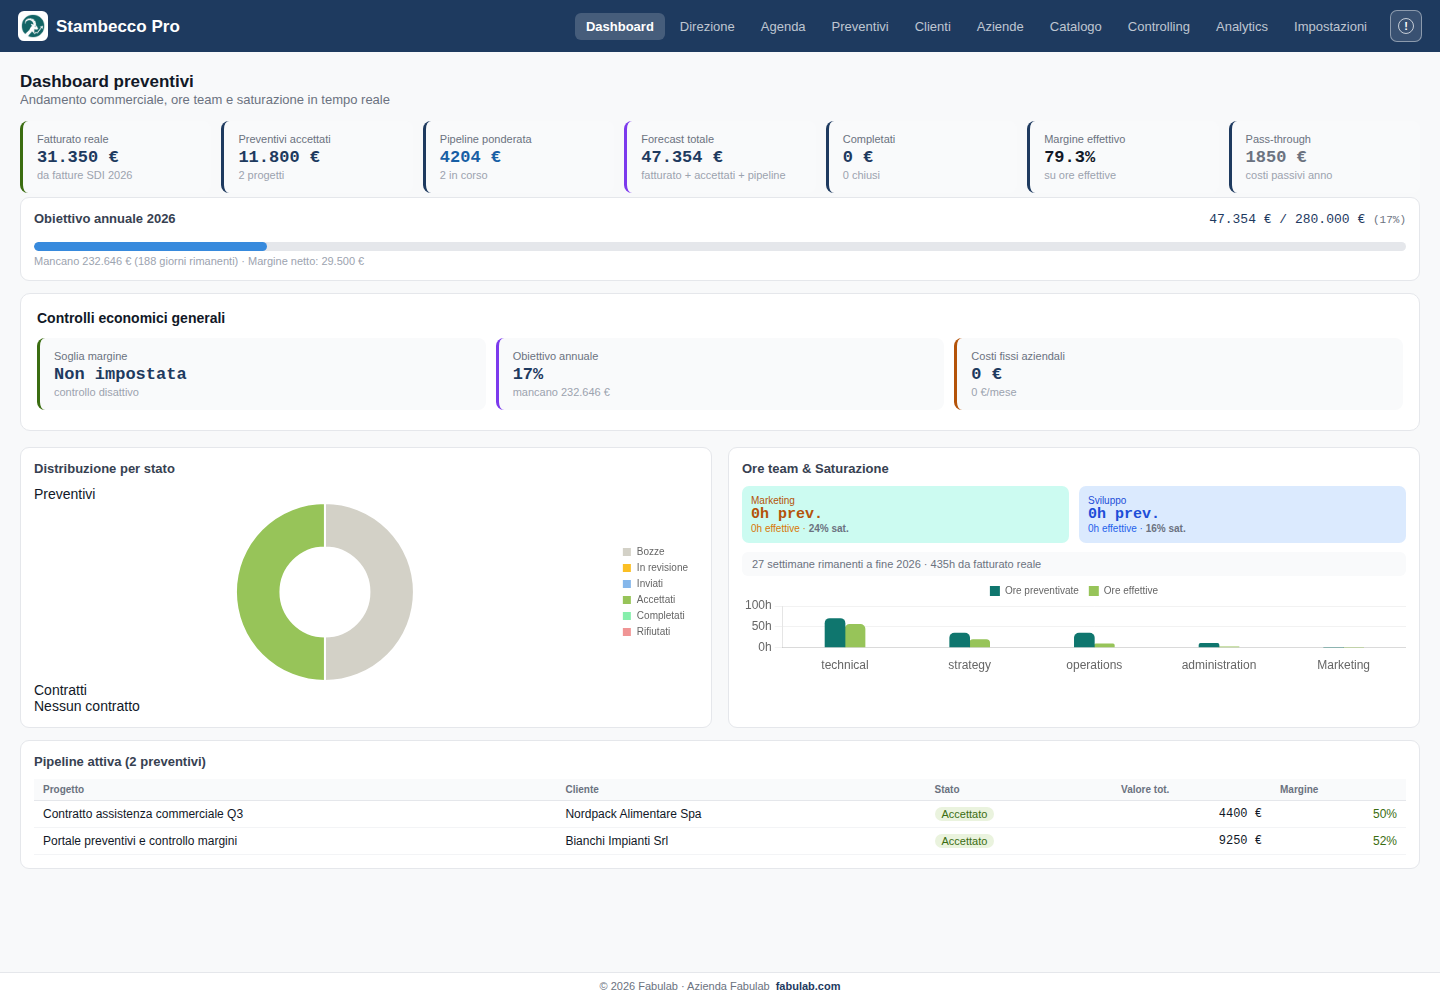This screenshot has width=1440, height=1000.
Task: Click the Accettato badge for Bianchi Impianti
Action: point(964,841)
